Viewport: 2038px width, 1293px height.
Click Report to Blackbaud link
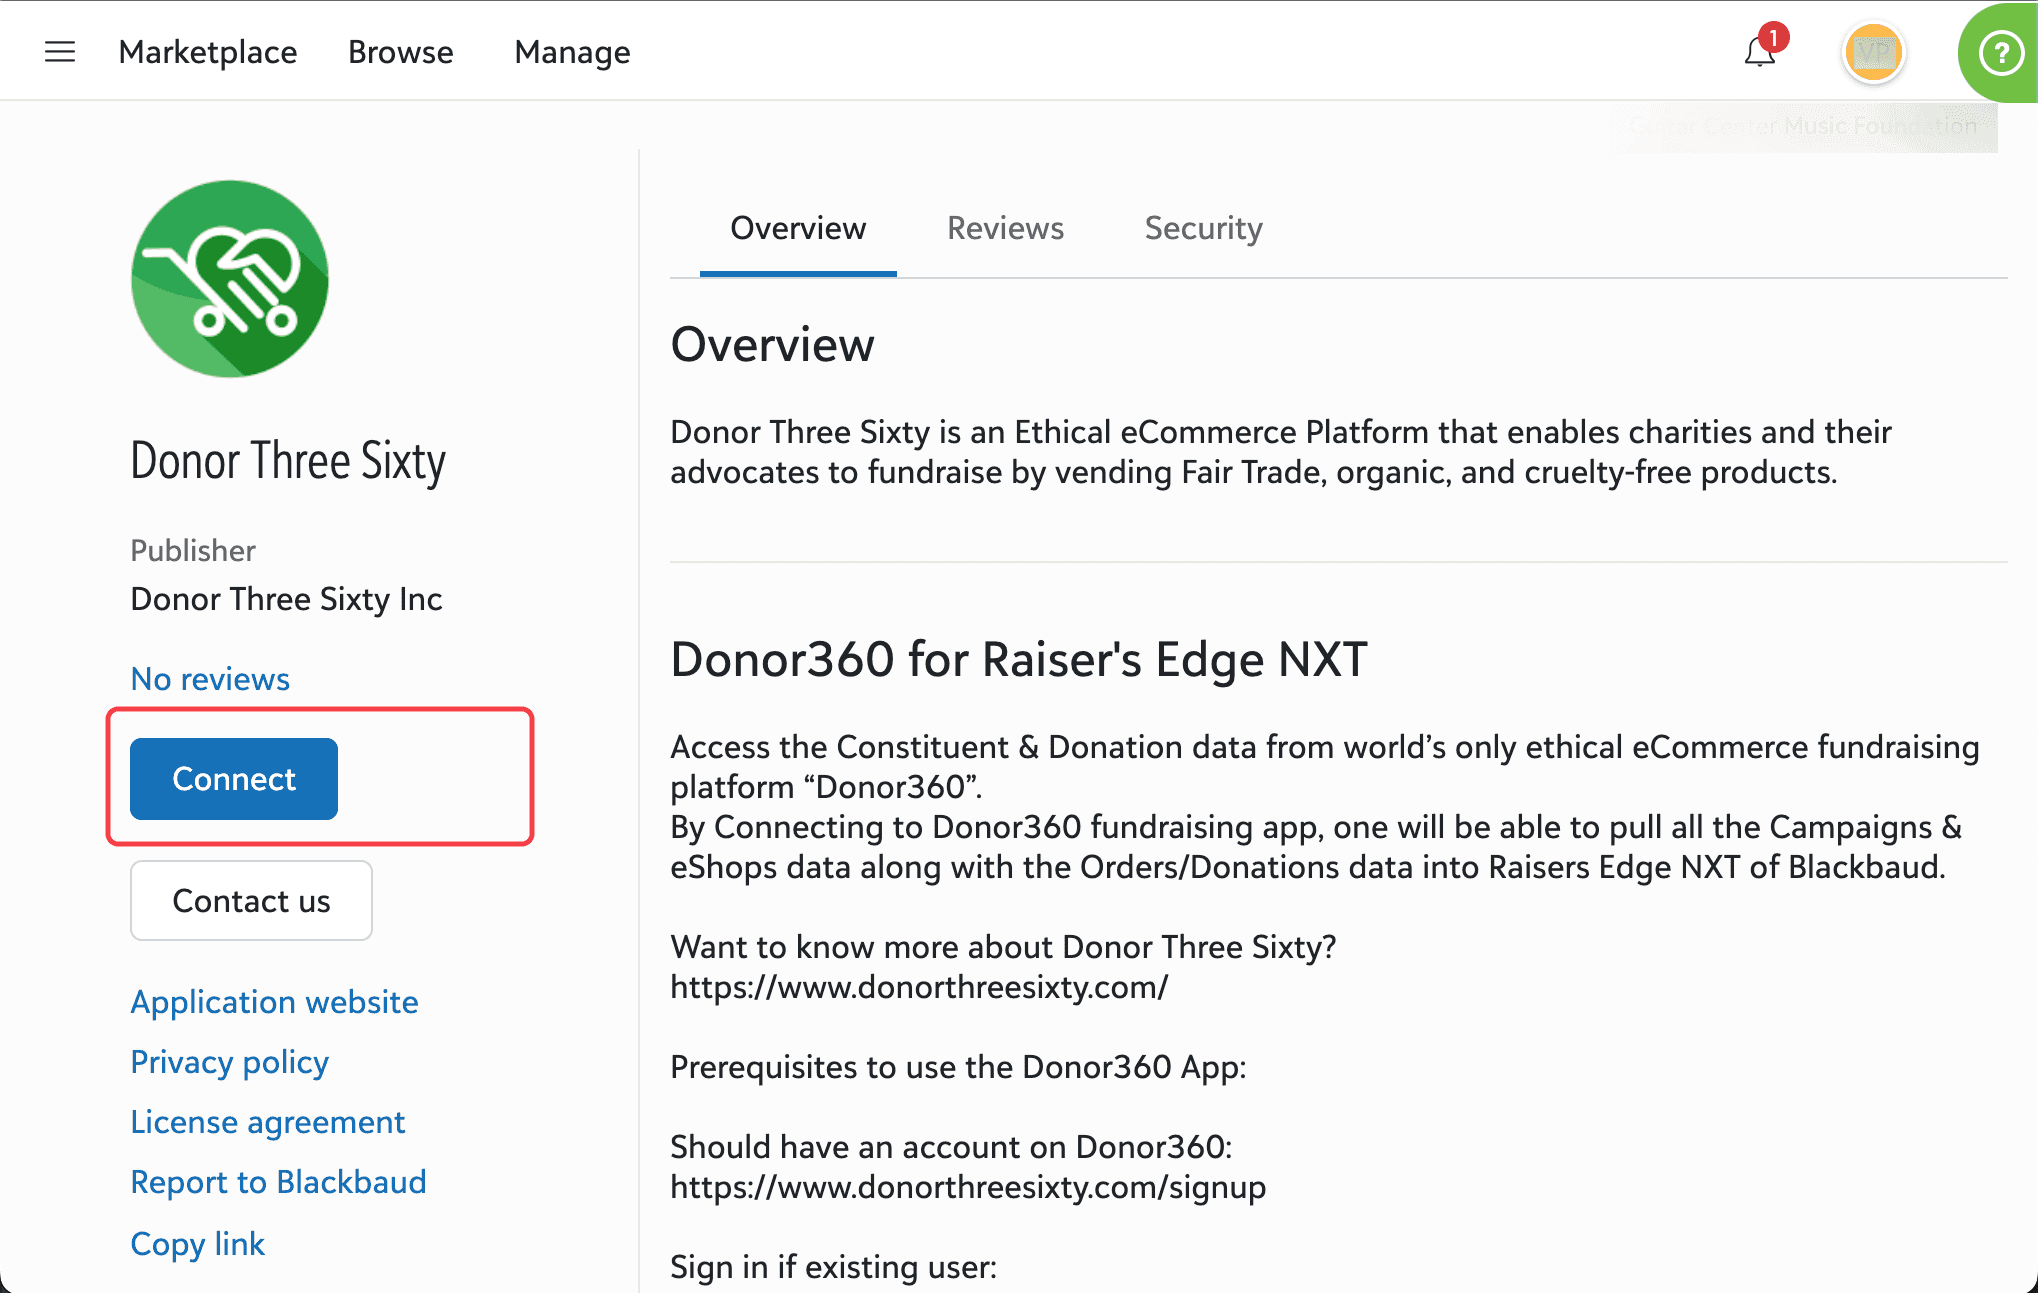click(x=278, y=1182)
